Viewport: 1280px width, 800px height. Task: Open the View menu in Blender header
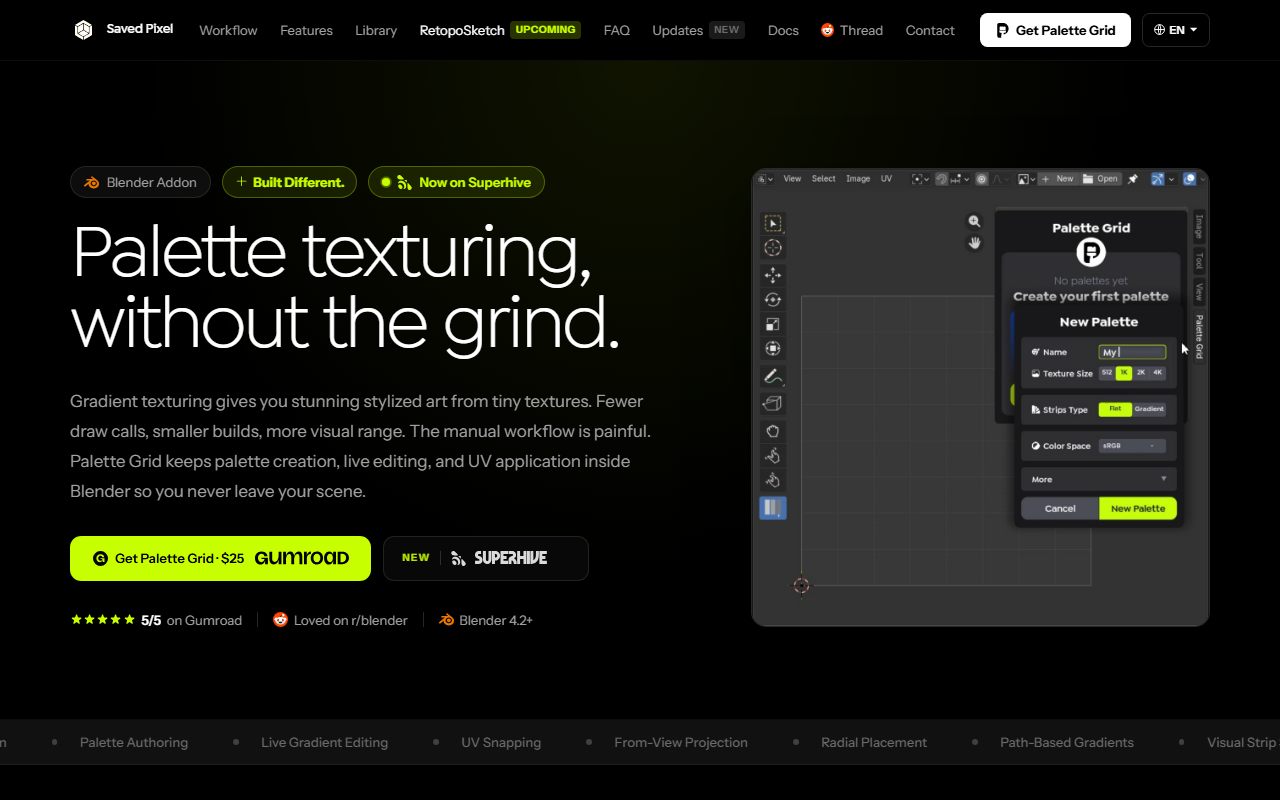tap(792, 179)
